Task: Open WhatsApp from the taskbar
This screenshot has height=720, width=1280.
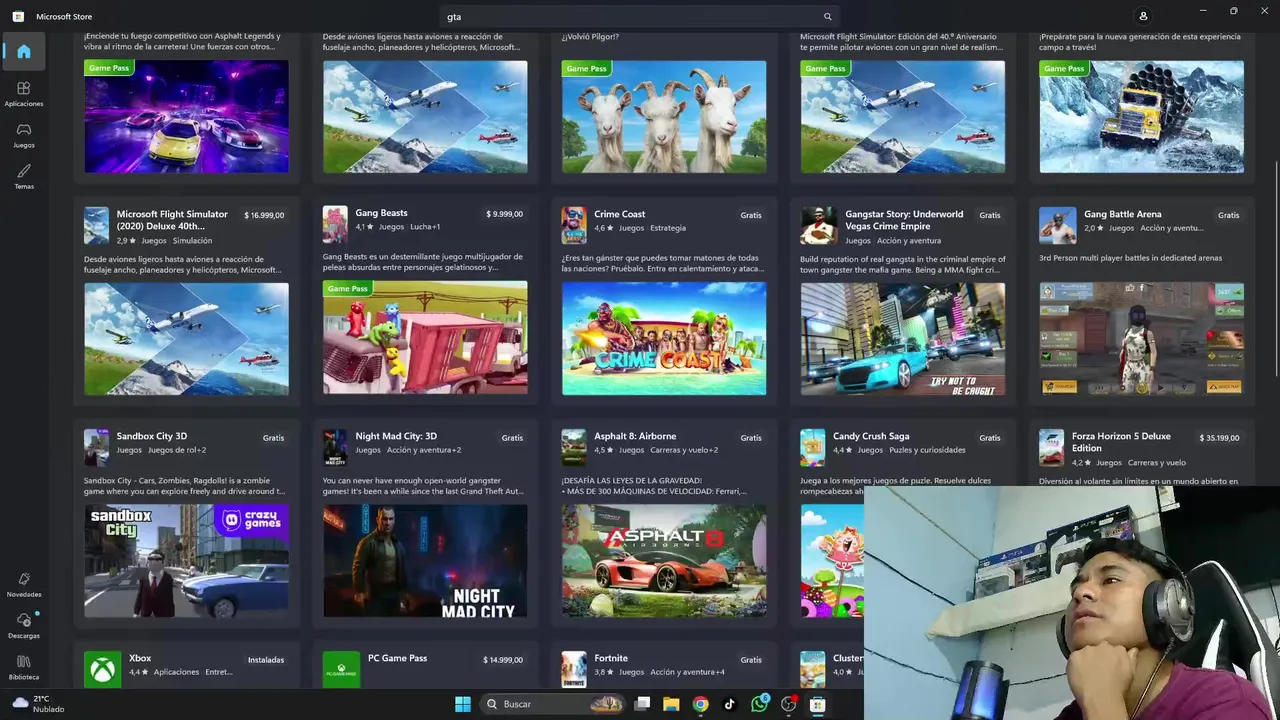Action: click(759, 704)
